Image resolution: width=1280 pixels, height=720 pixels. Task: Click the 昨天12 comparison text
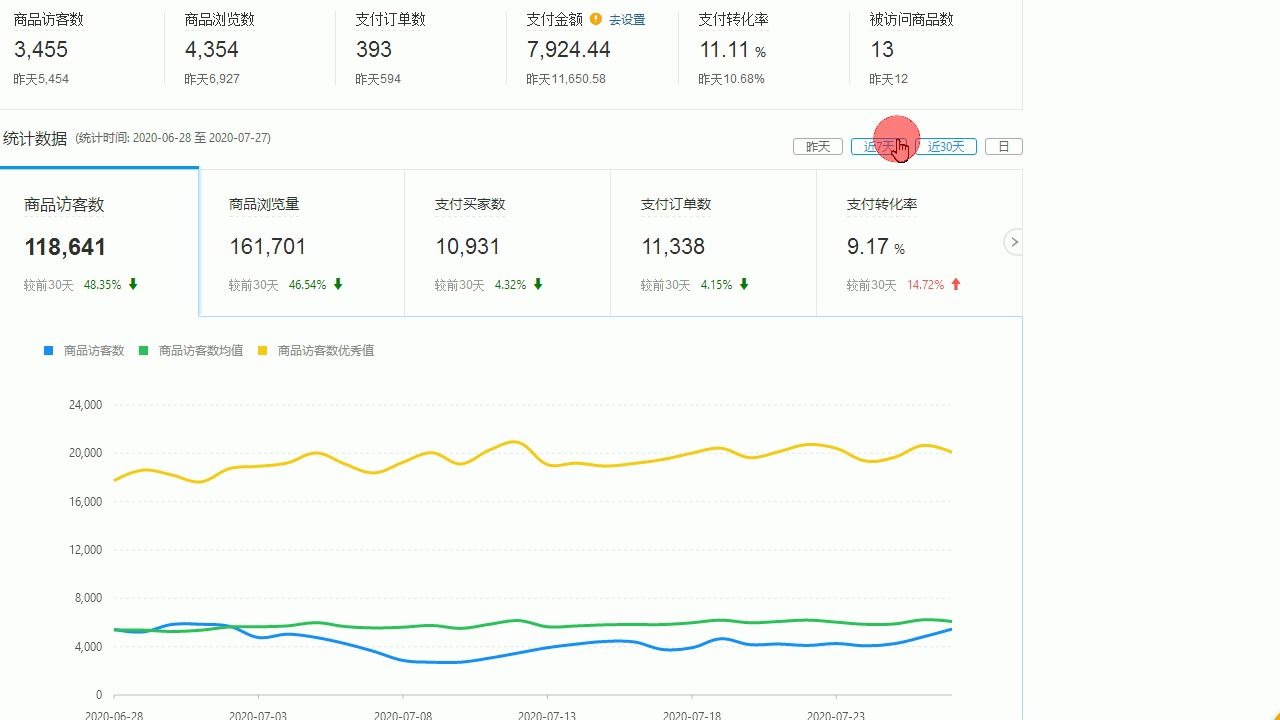point(889,79)
